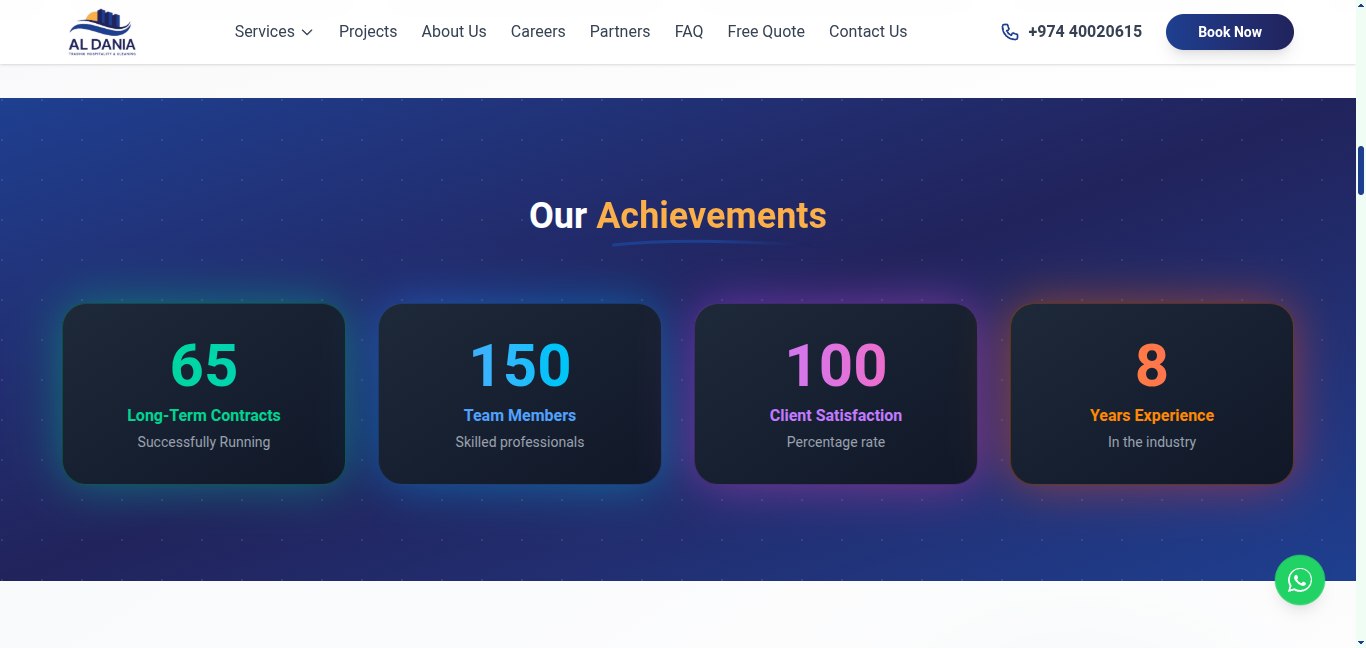The width and height of the screenshot is (1366, 648).
Task: Click the 150 Team Members card
Action: coord(520,394)
